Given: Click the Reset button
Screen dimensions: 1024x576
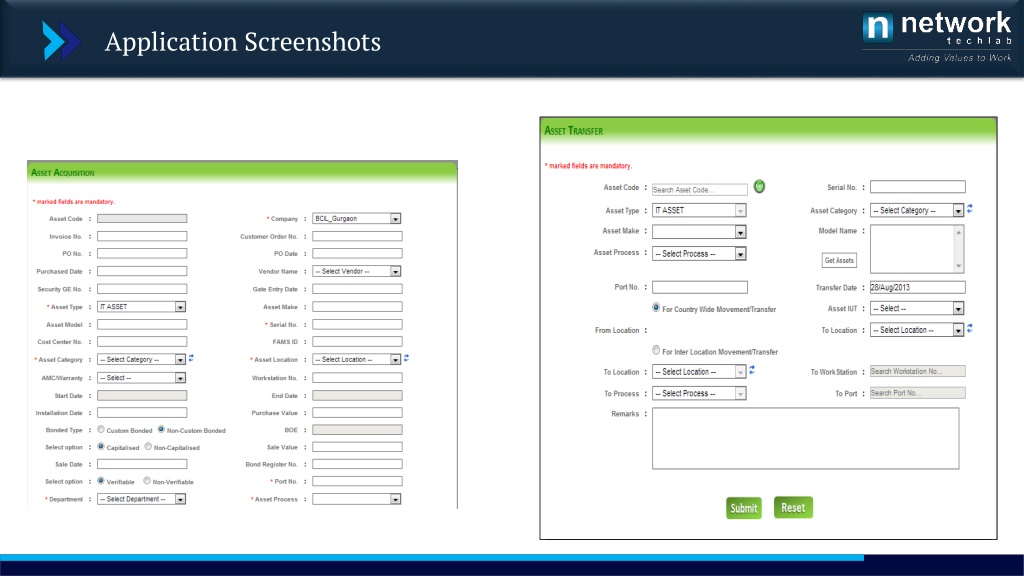Looking at the screenshot, I should coord(793,508).
